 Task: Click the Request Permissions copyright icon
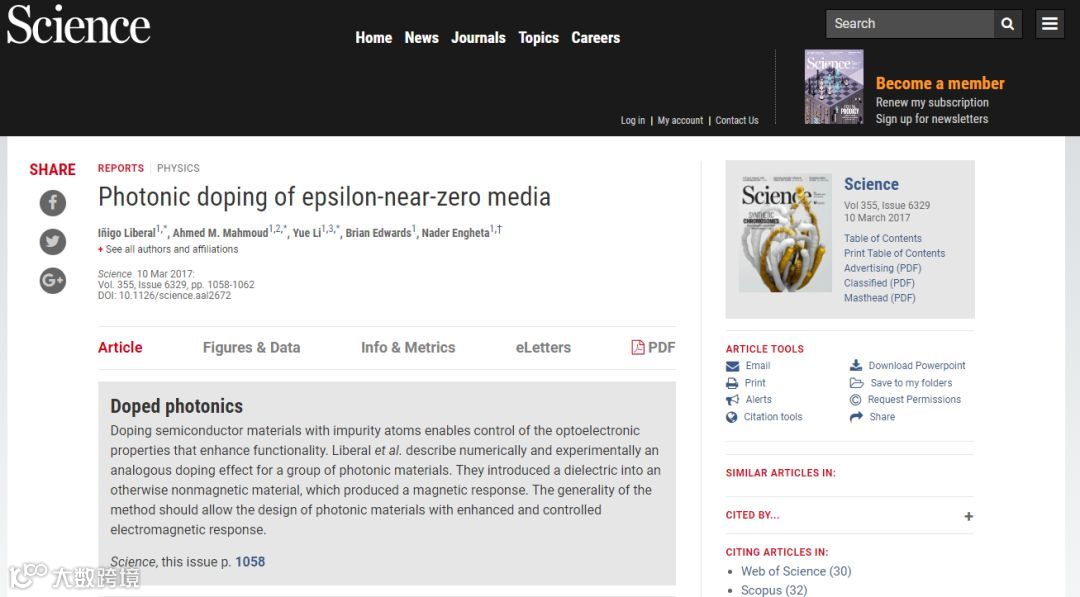tap(855, 399)
